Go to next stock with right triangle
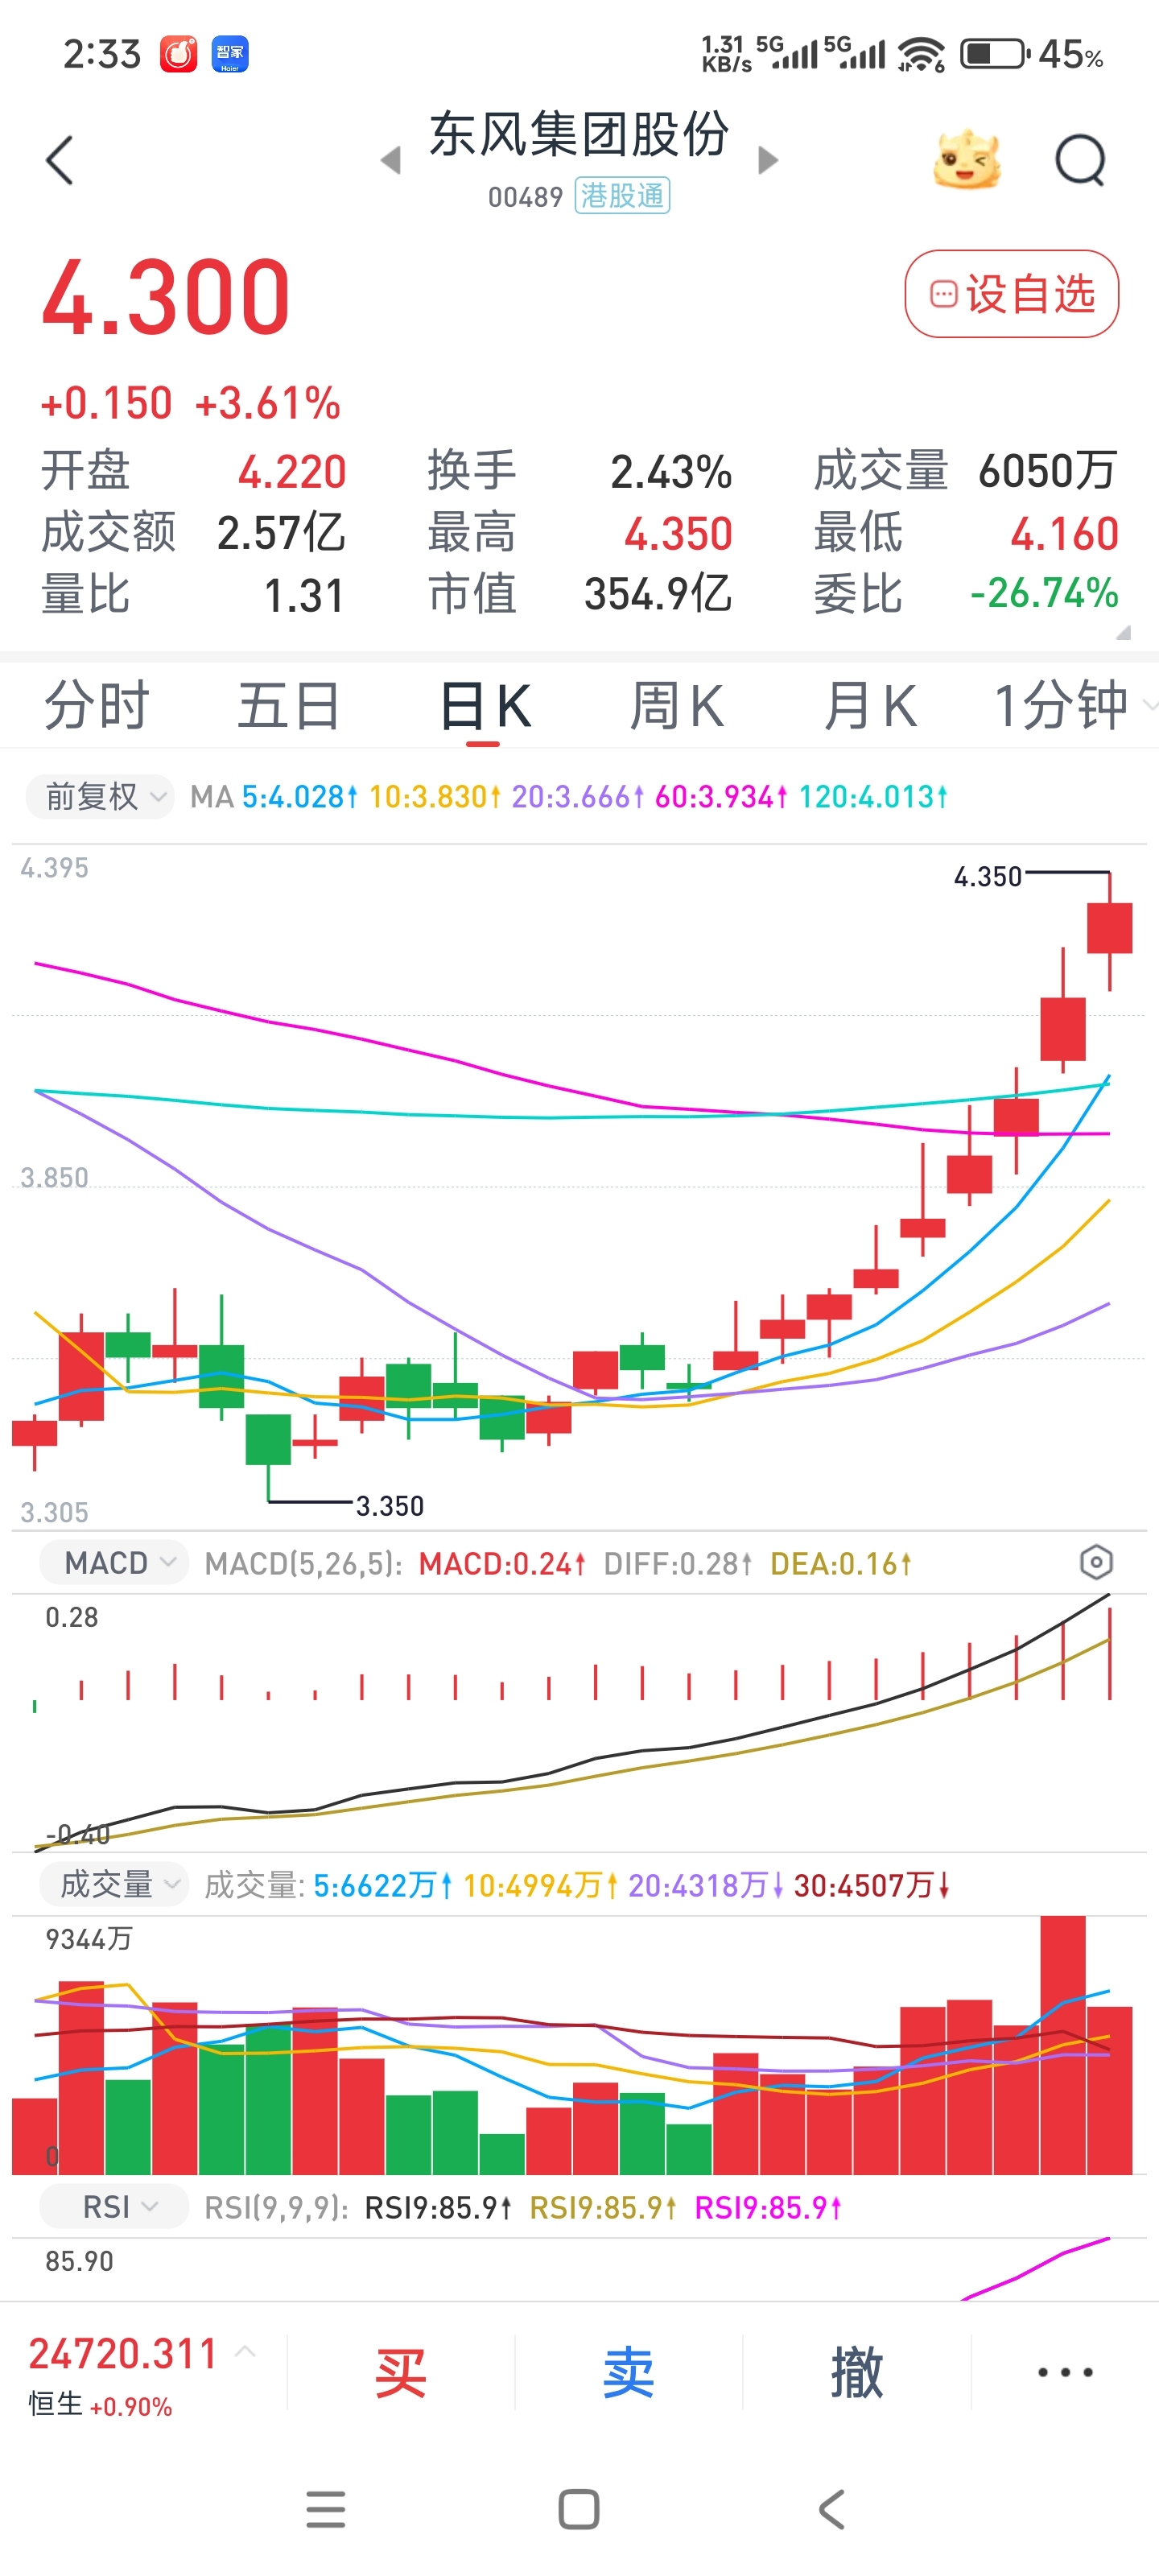This screenshot has height=2576, width=1159. (x=768, y=160)
